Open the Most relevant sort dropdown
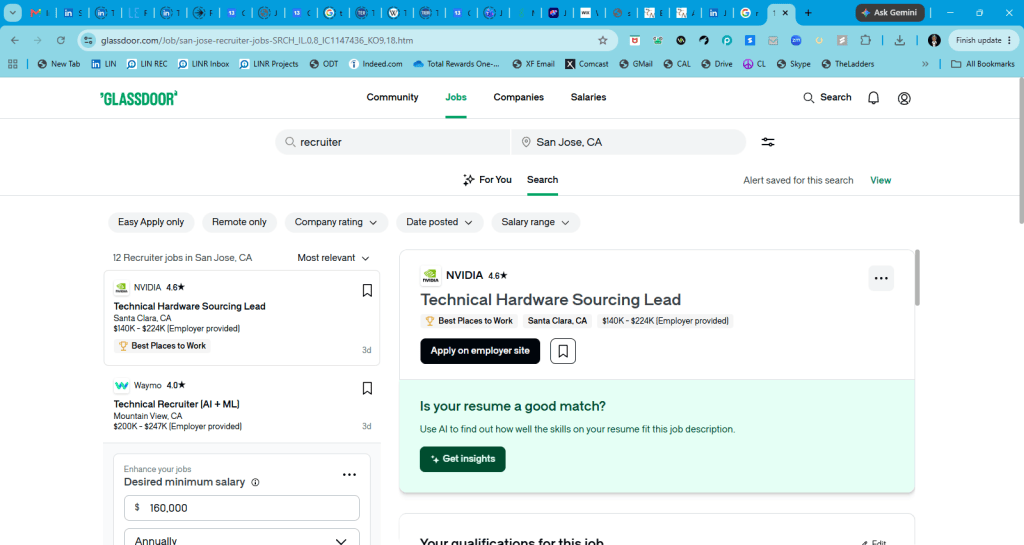This screenshot has width=1024, height=545. click(333, 258)
